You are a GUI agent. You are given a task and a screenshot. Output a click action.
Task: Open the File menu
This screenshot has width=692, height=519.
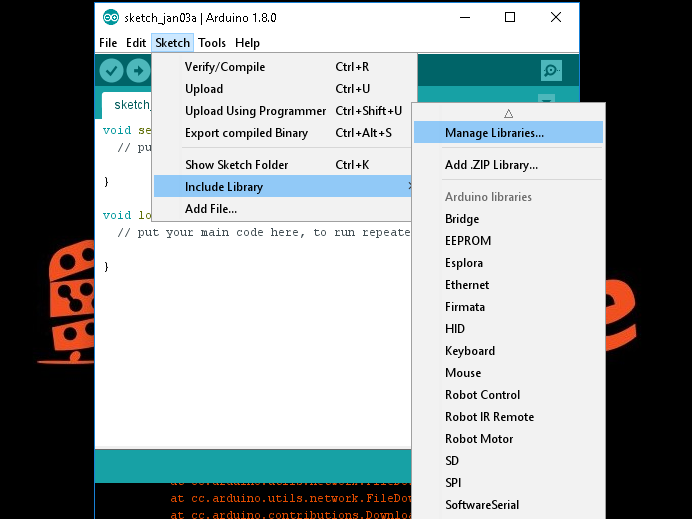click(108, 43)
